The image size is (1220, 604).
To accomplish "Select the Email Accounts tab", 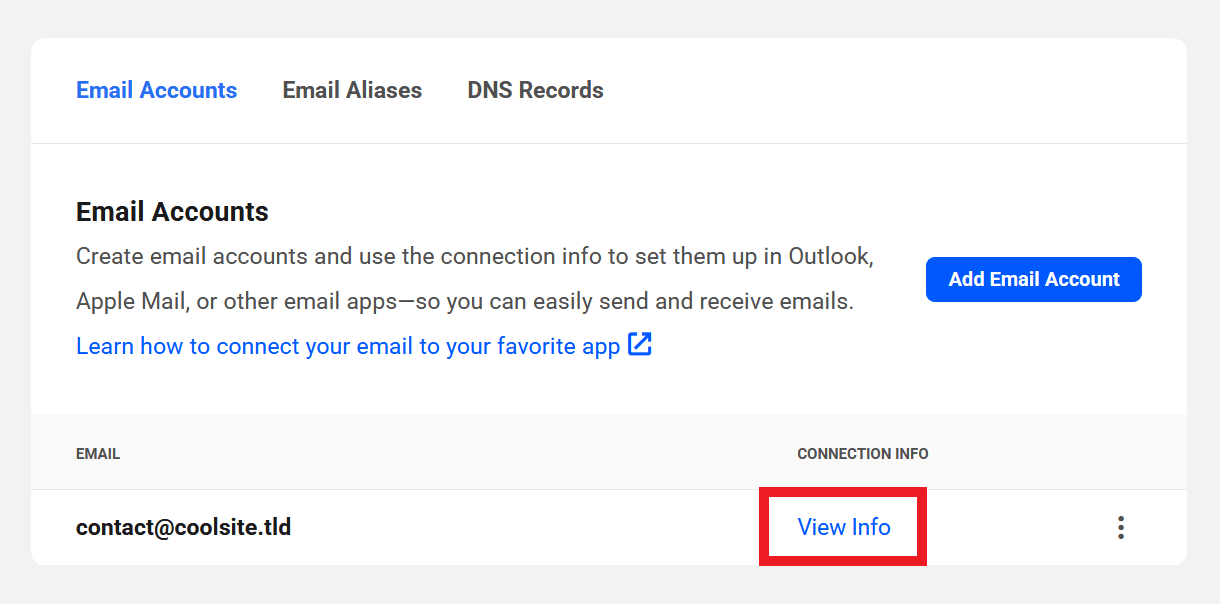I will tap(156, 90).
